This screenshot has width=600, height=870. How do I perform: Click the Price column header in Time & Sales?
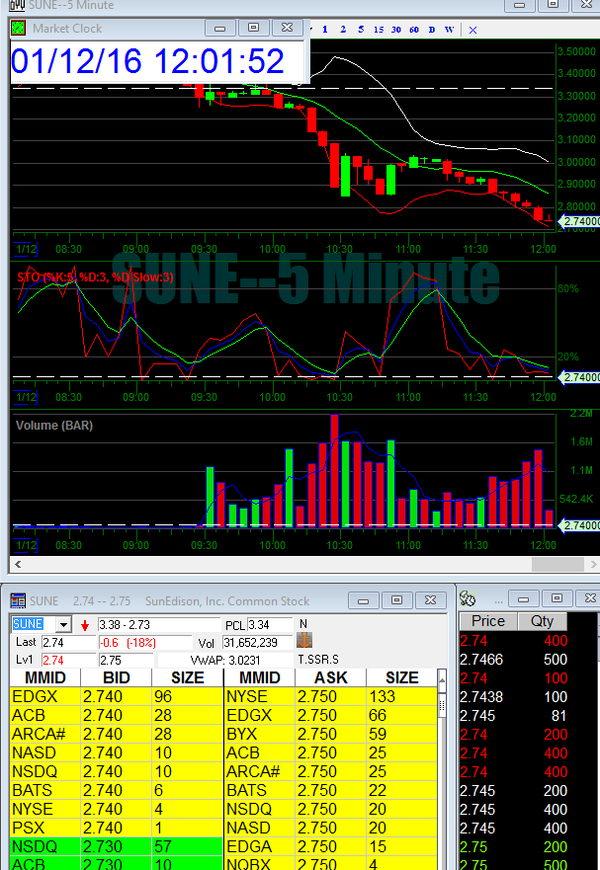(x=488, y=621)
